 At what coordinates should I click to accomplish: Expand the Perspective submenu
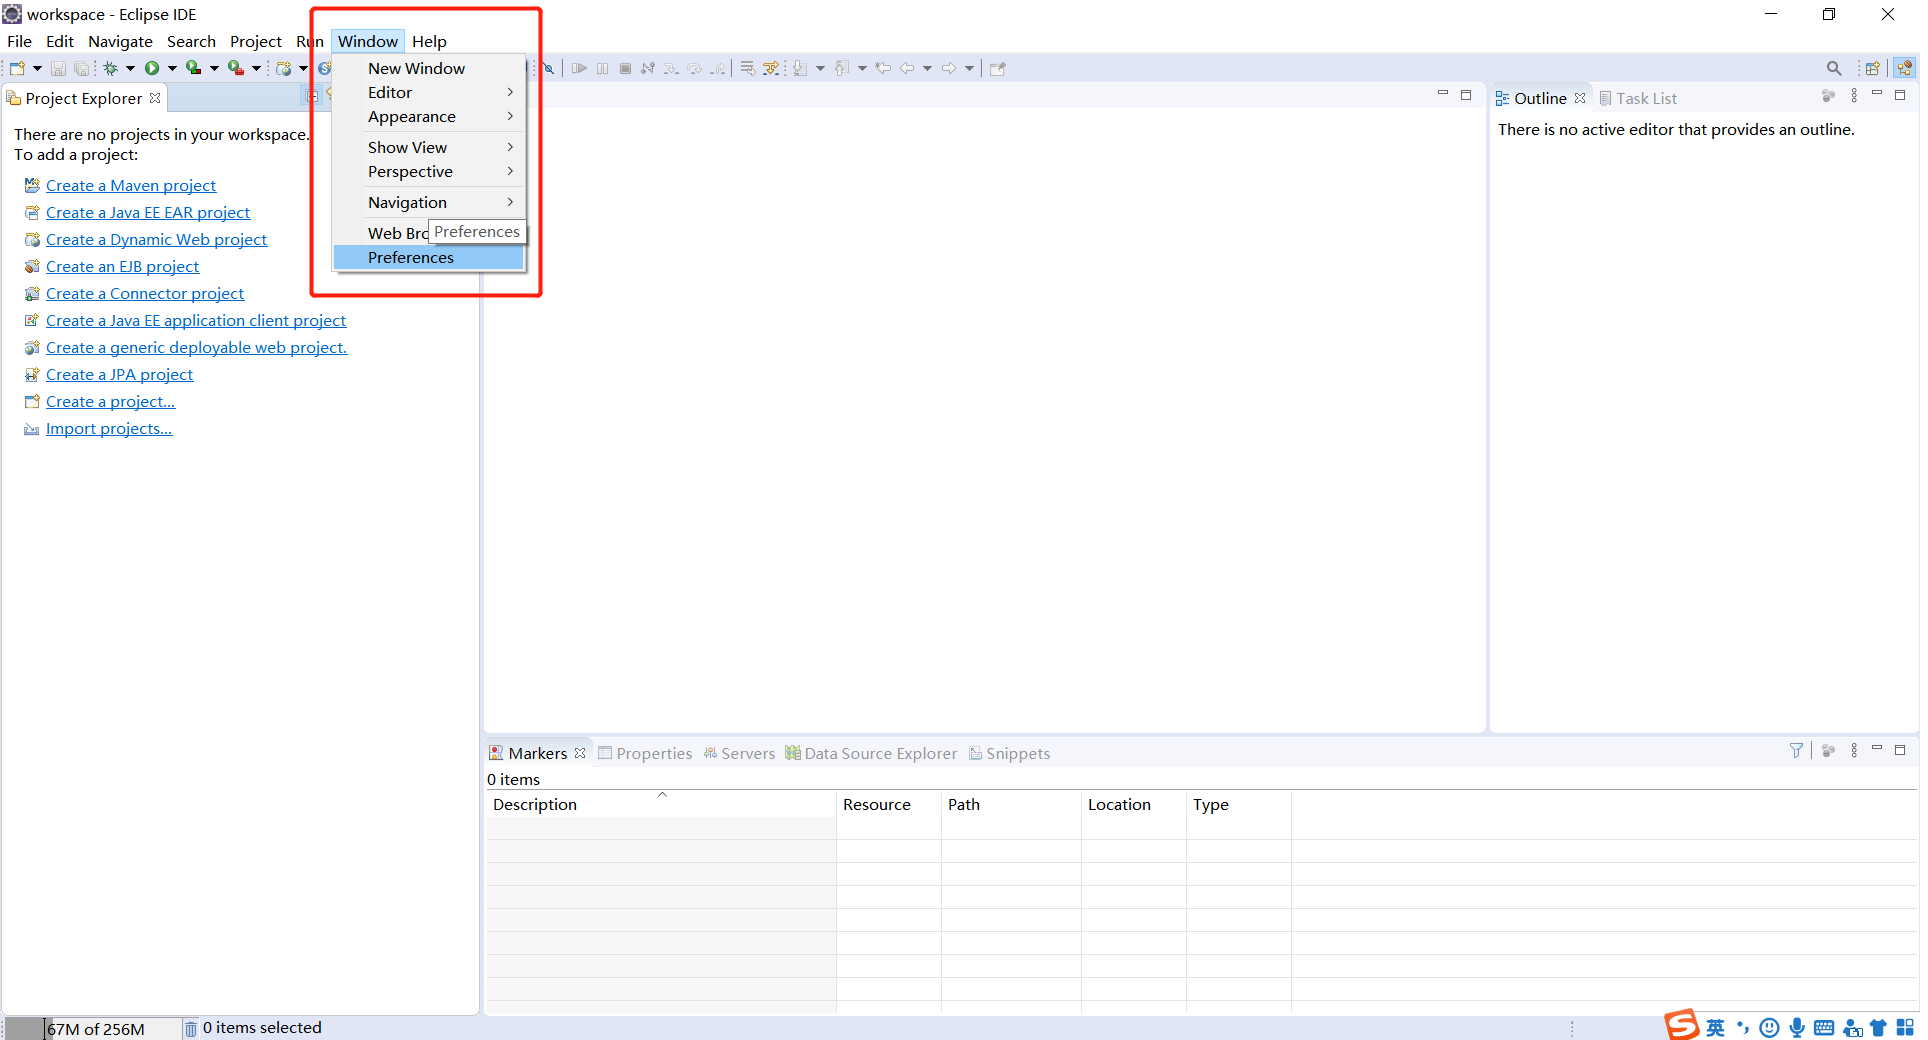[429, 172]
